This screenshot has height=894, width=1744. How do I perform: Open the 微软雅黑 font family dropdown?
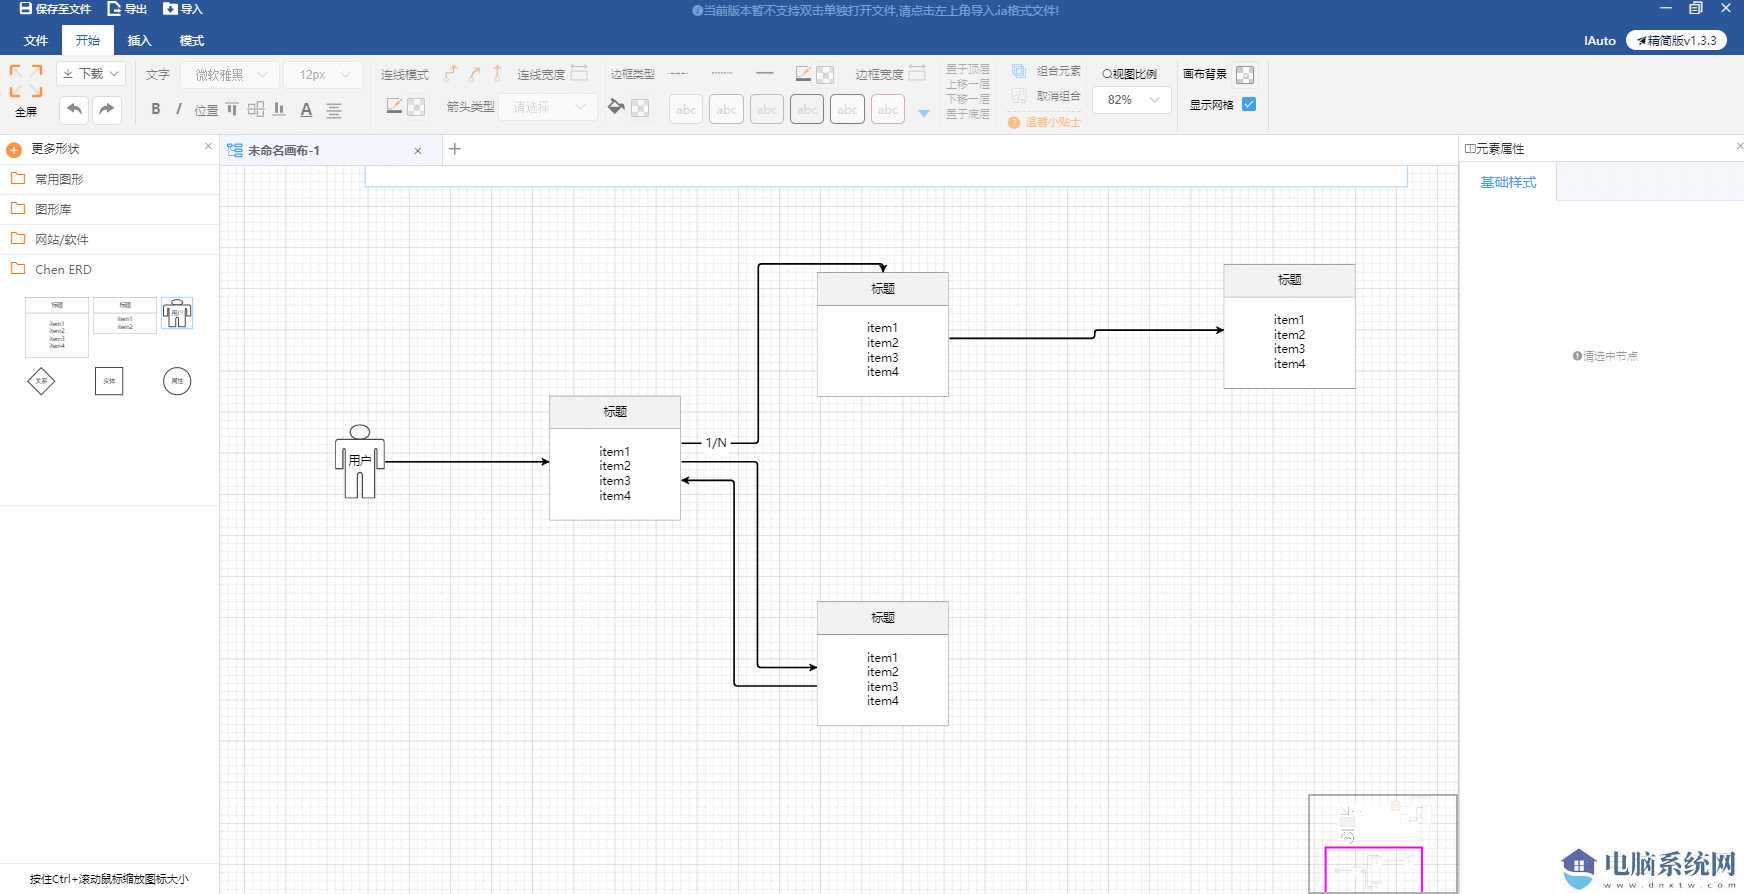tap(231, 75)
